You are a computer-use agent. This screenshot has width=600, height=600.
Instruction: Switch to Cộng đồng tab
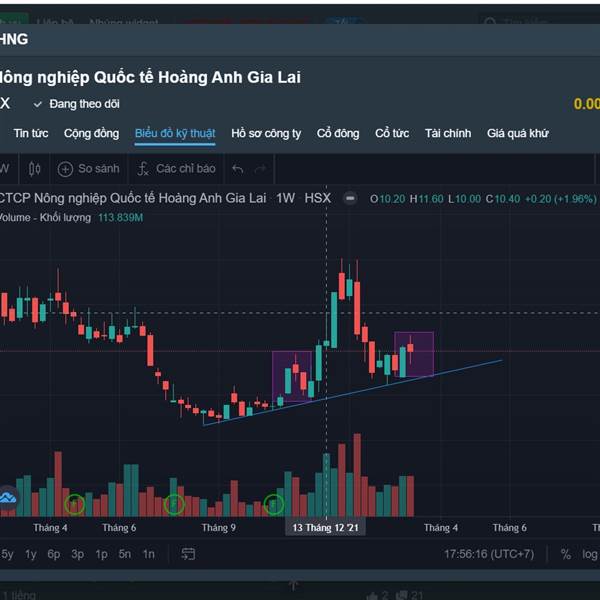point(91,133)
